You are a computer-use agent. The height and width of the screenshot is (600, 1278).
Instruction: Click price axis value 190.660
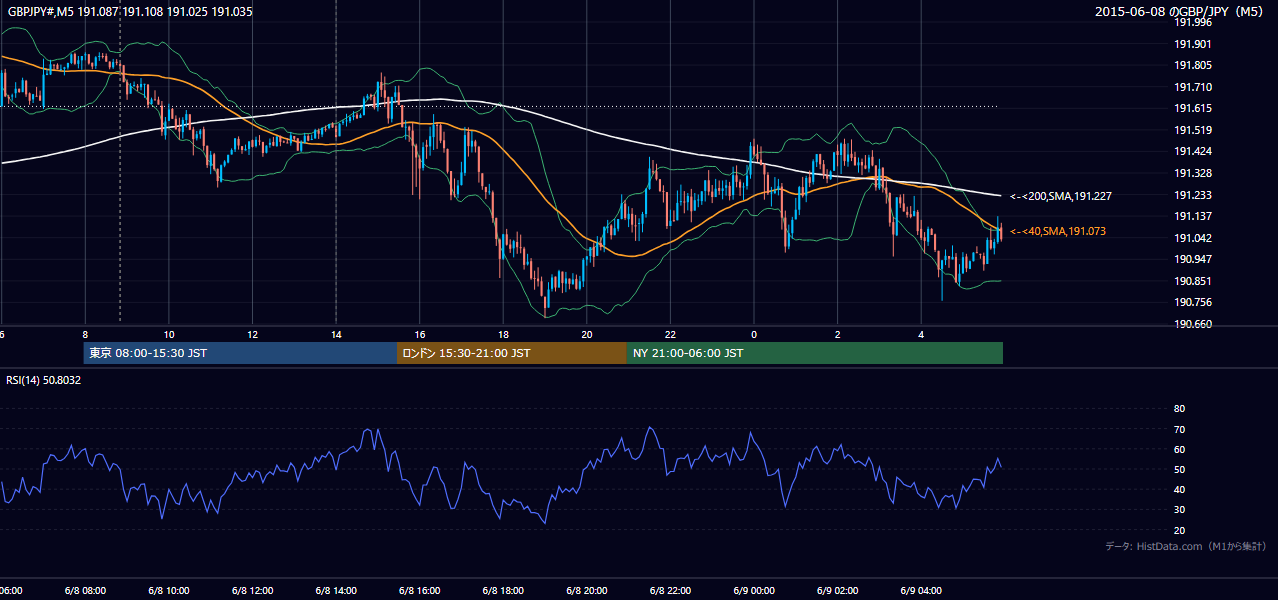(x=1192, y=324)
